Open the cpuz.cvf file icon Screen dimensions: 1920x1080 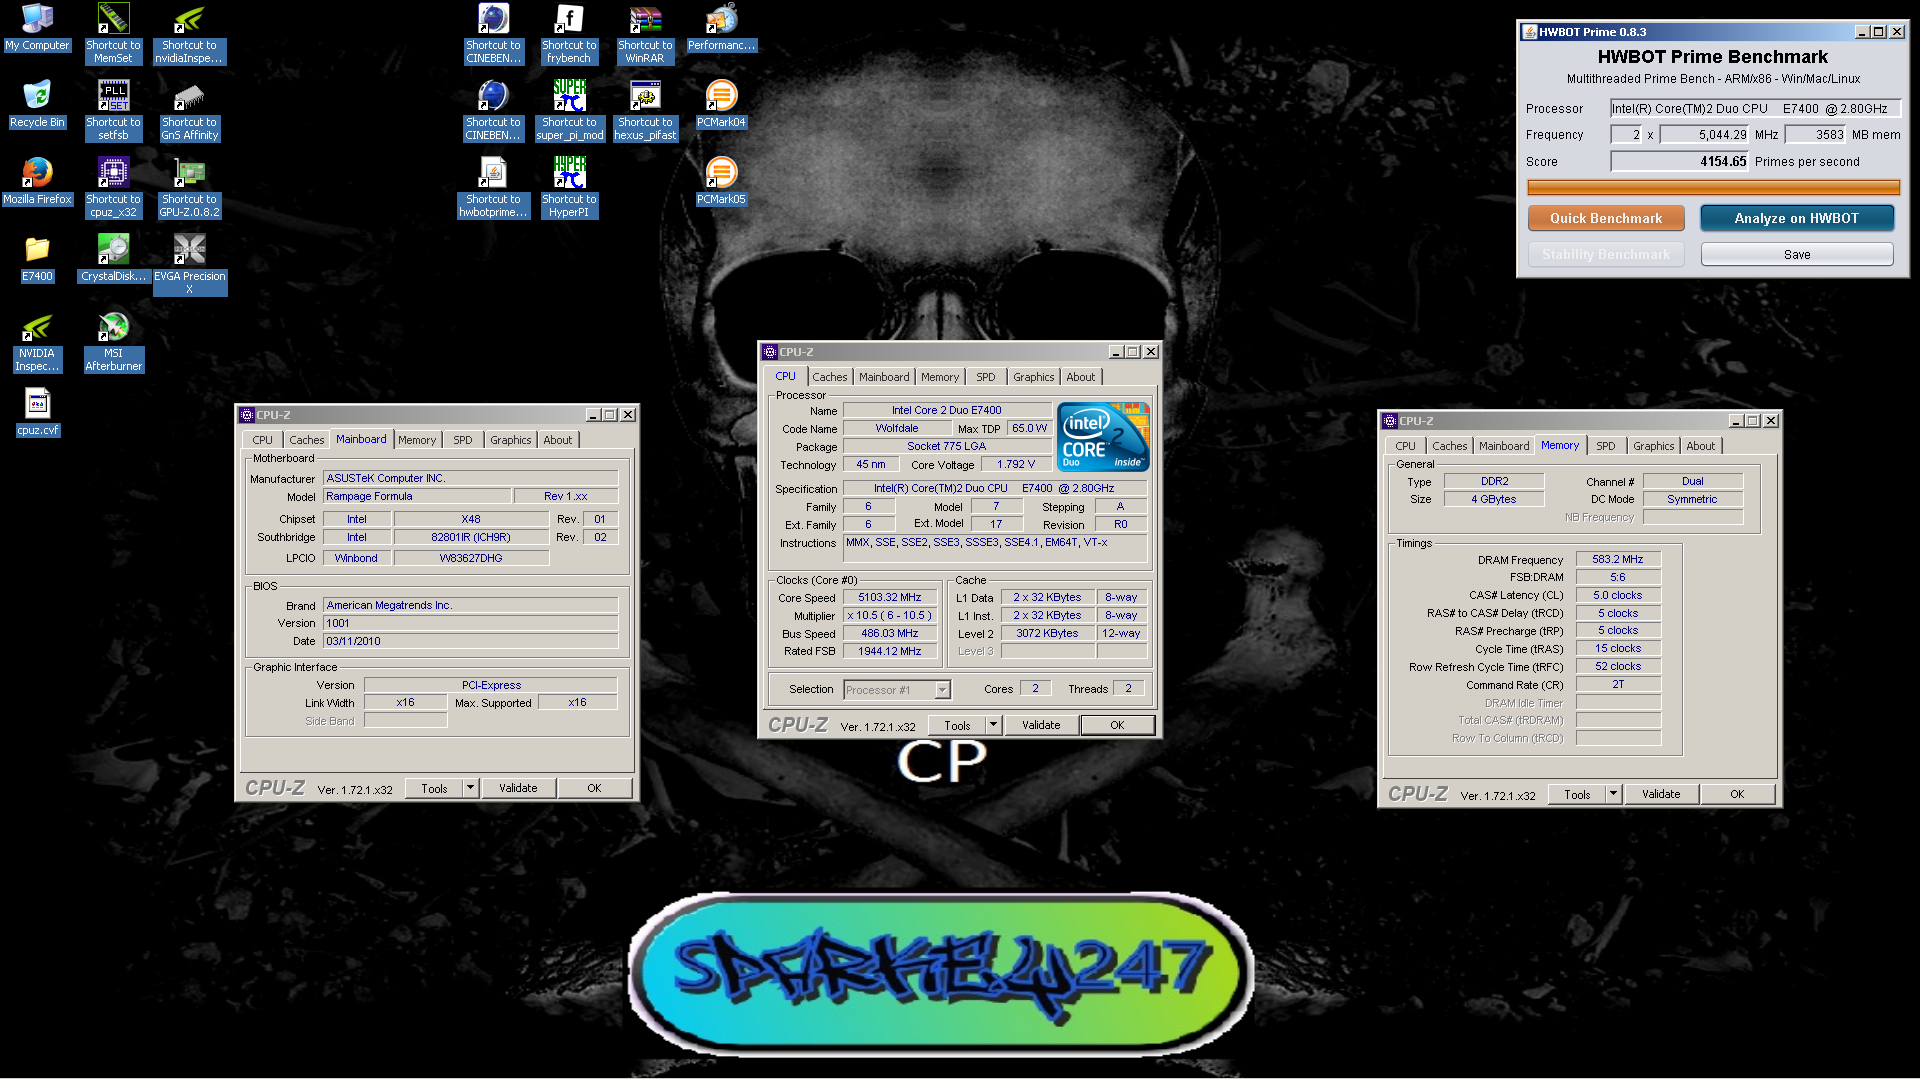point(37,413)
